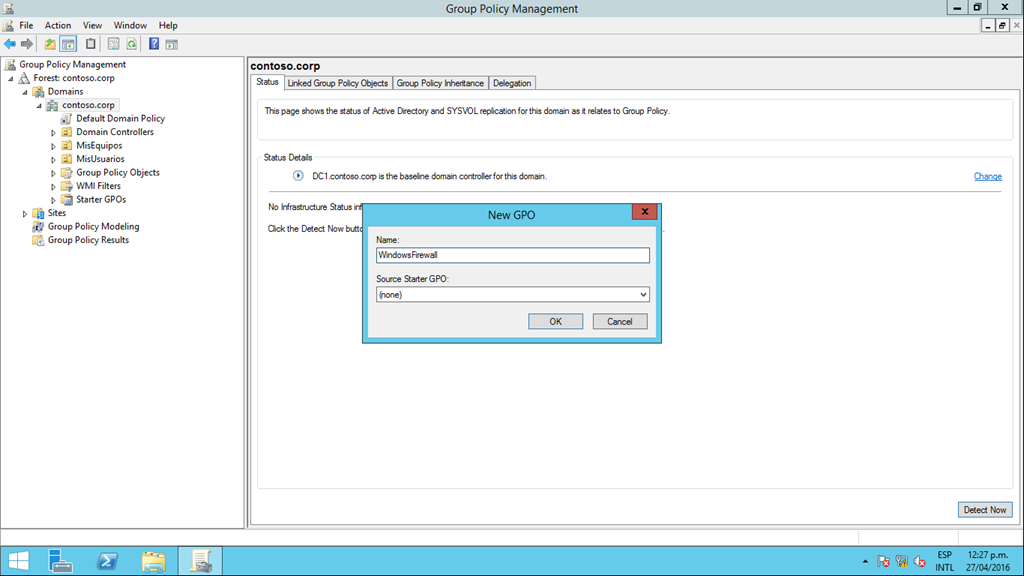Open the Source Starter GPO dropdown
Screen dimensions: 1024x576
pyautogui.click(x=643, y=295)
